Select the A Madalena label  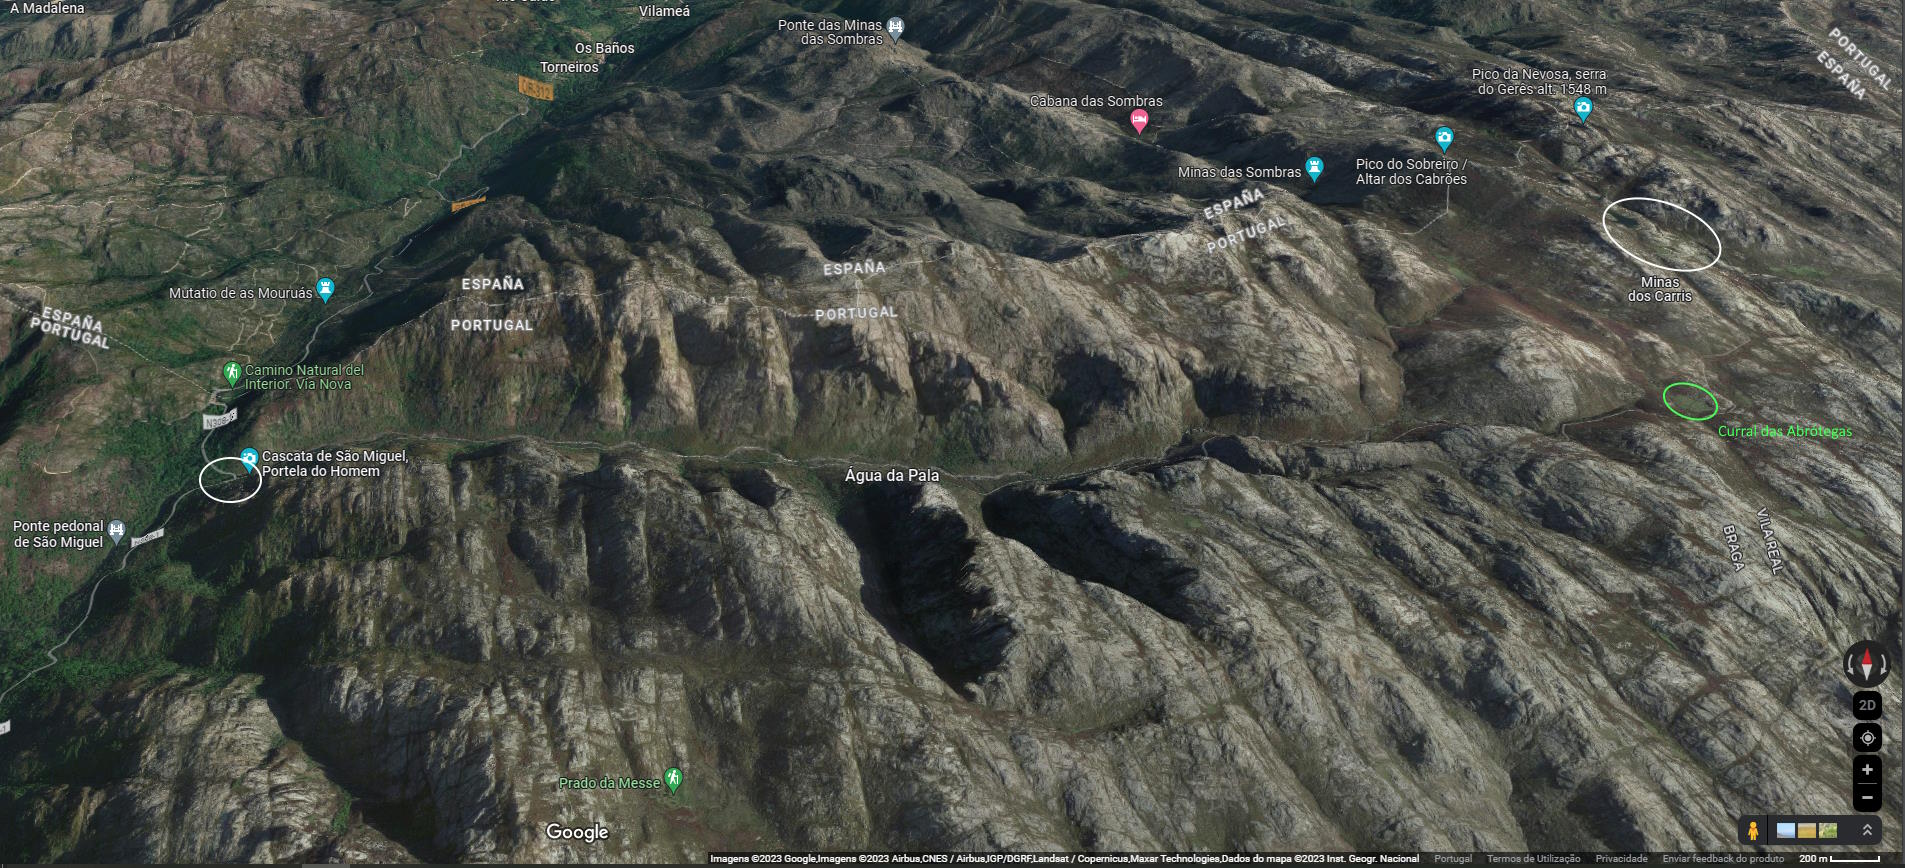pyautogui.click(x=47, y=8)
